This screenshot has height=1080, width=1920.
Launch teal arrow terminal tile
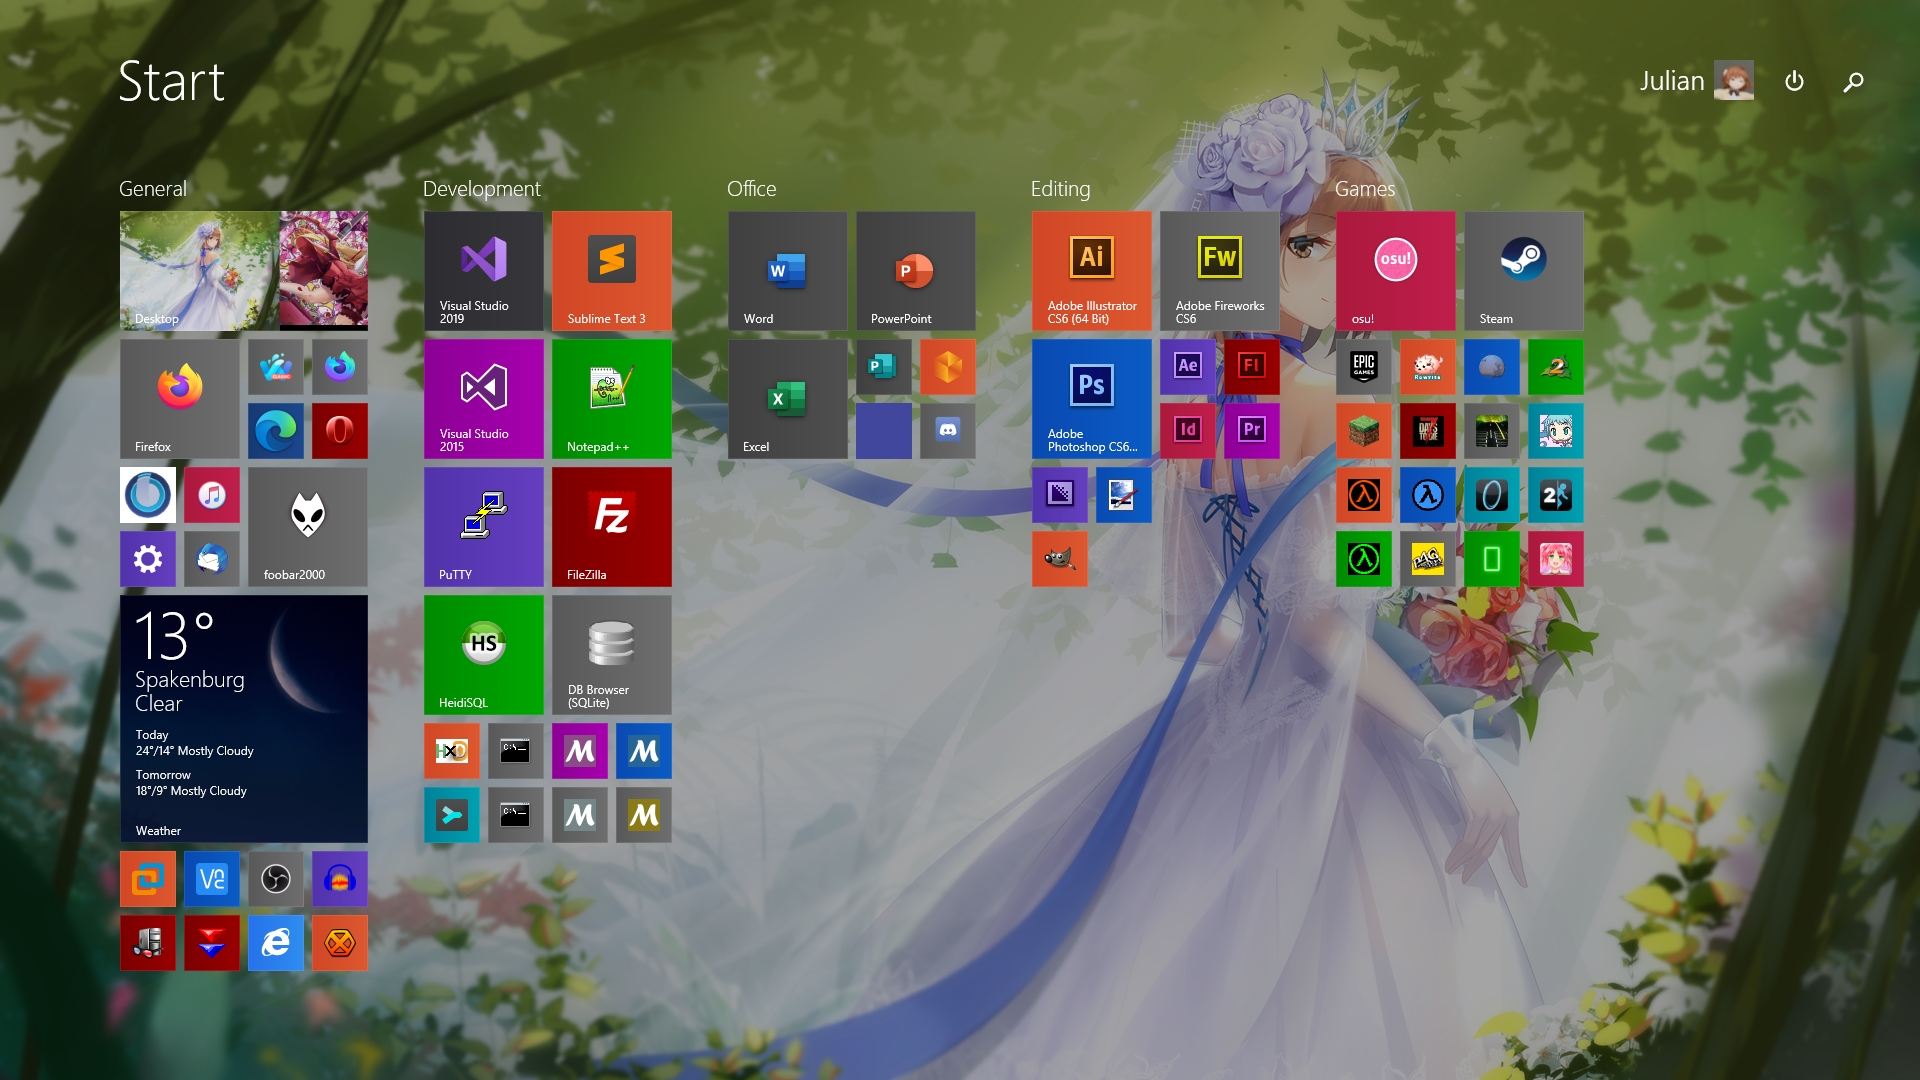pyautogui.click(x=452, y=815)
